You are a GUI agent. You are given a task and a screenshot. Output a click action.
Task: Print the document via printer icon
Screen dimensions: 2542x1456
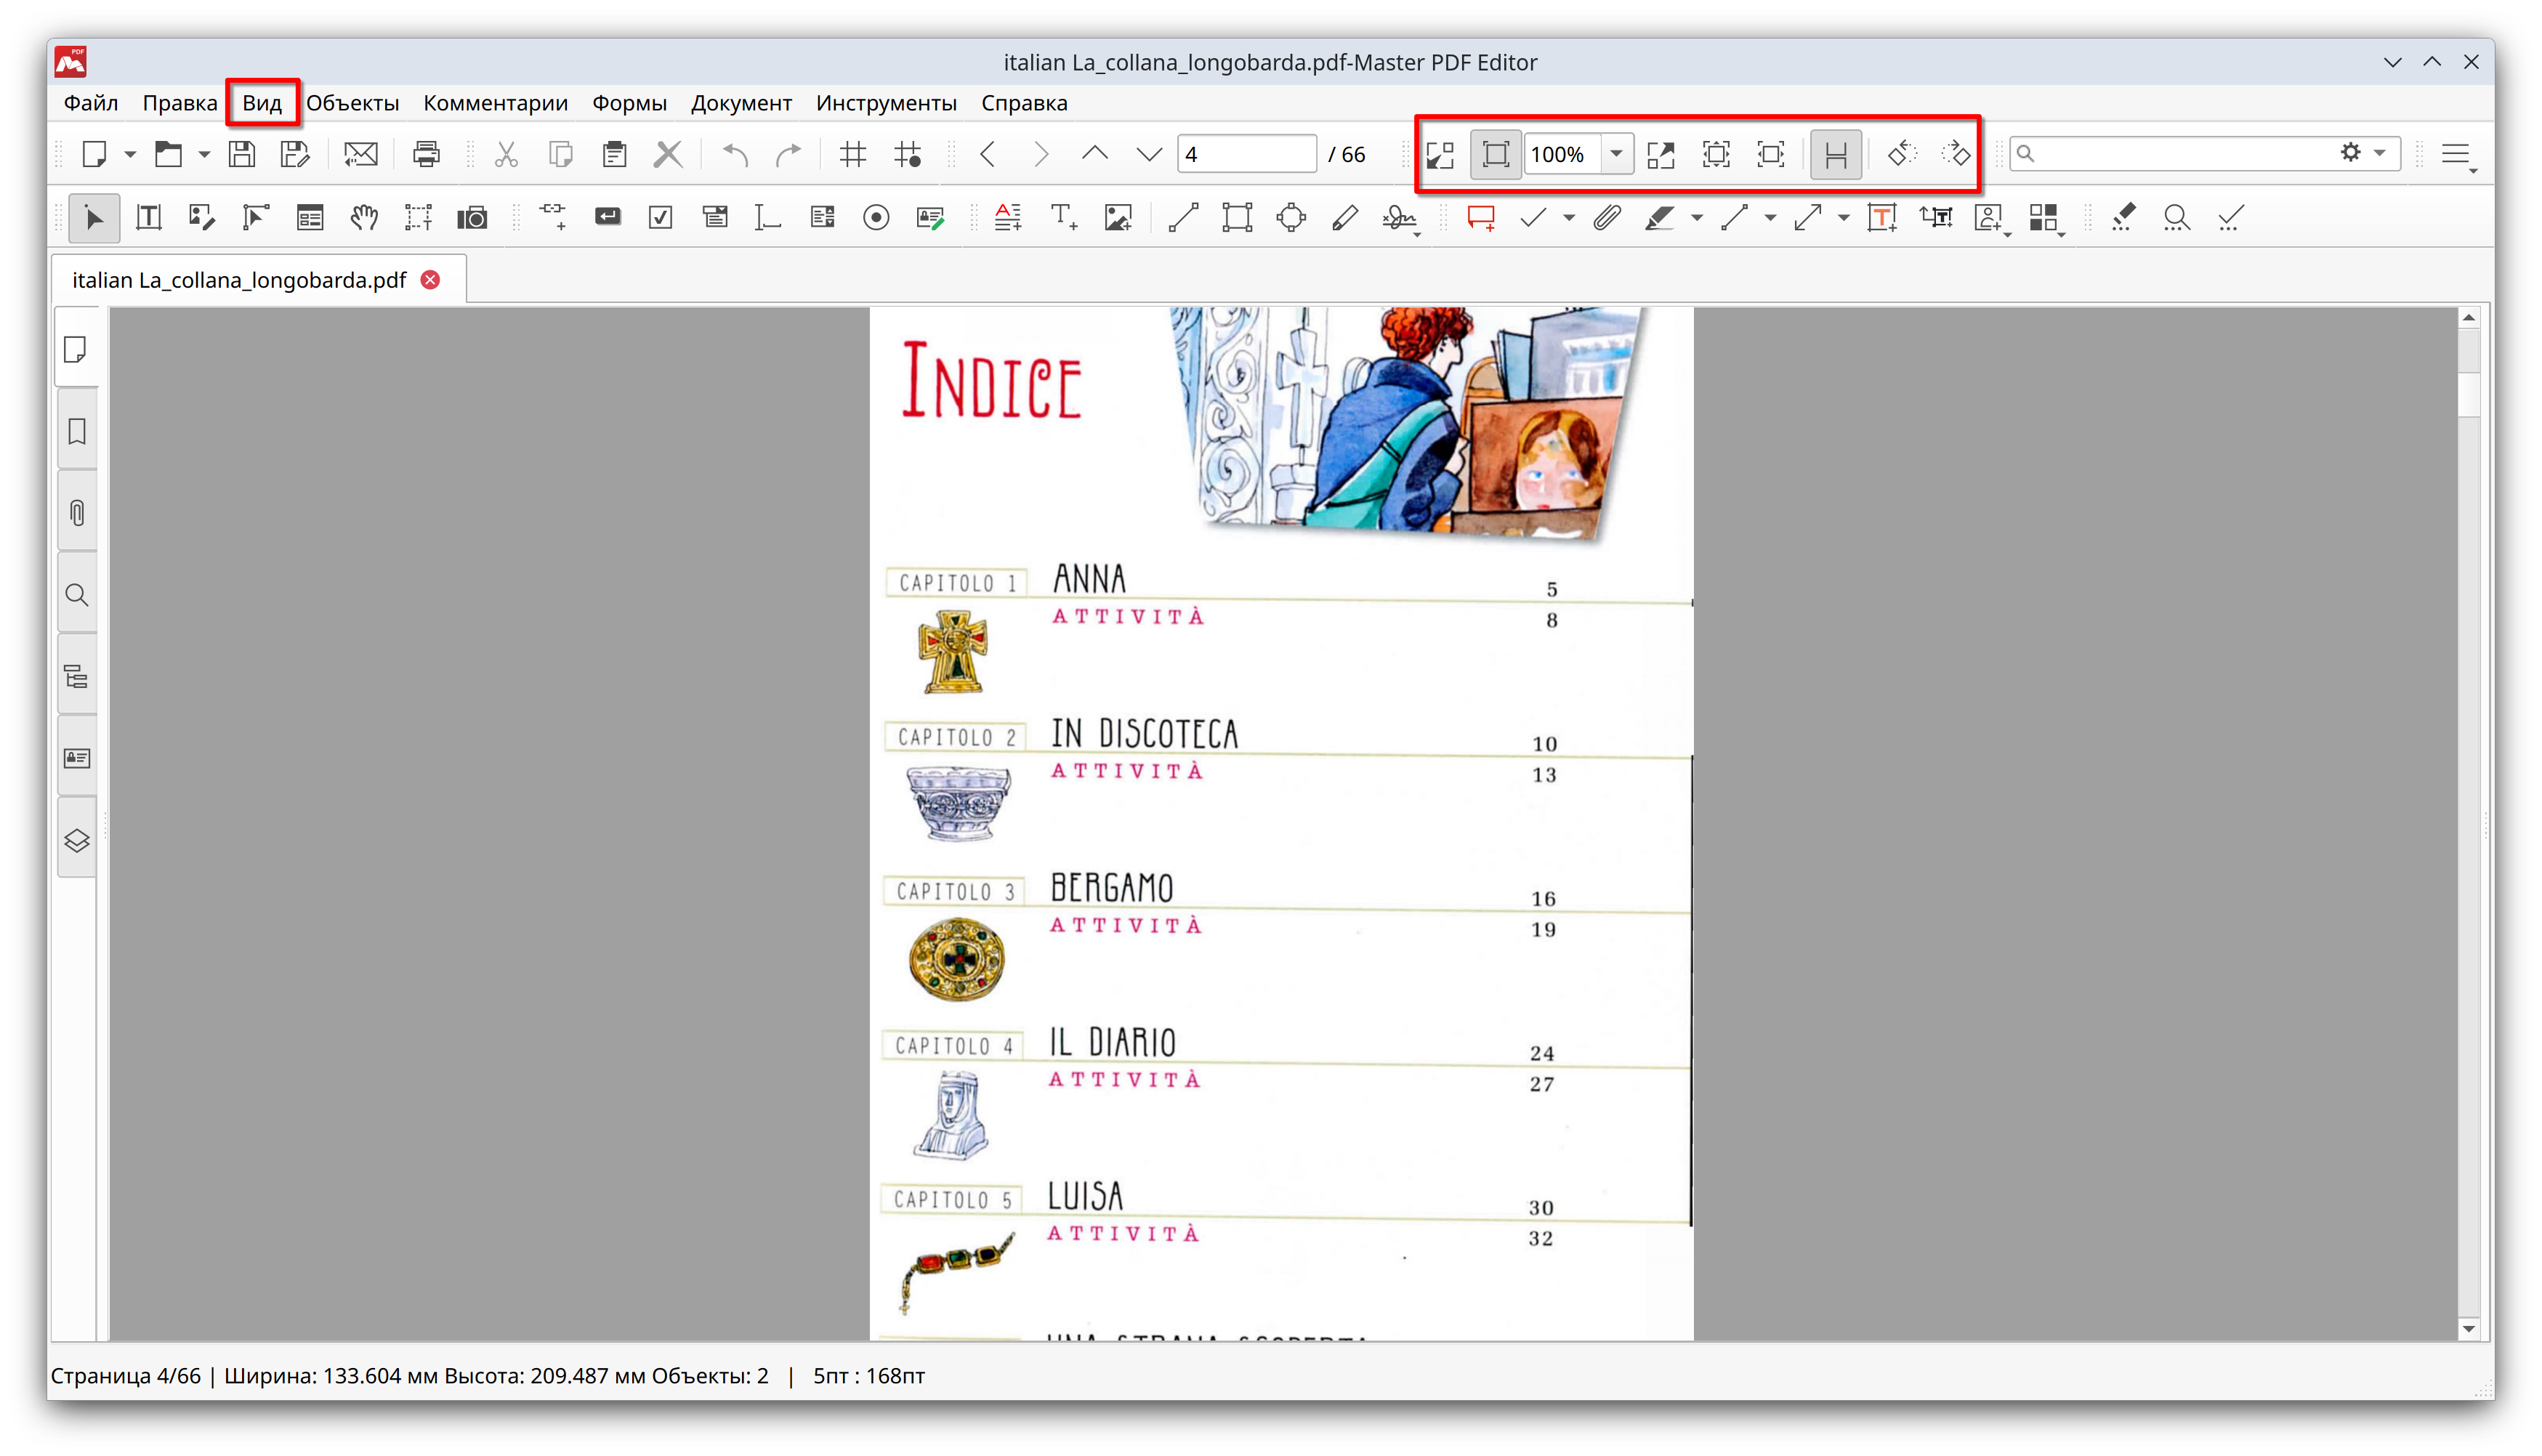pos(426,154)
